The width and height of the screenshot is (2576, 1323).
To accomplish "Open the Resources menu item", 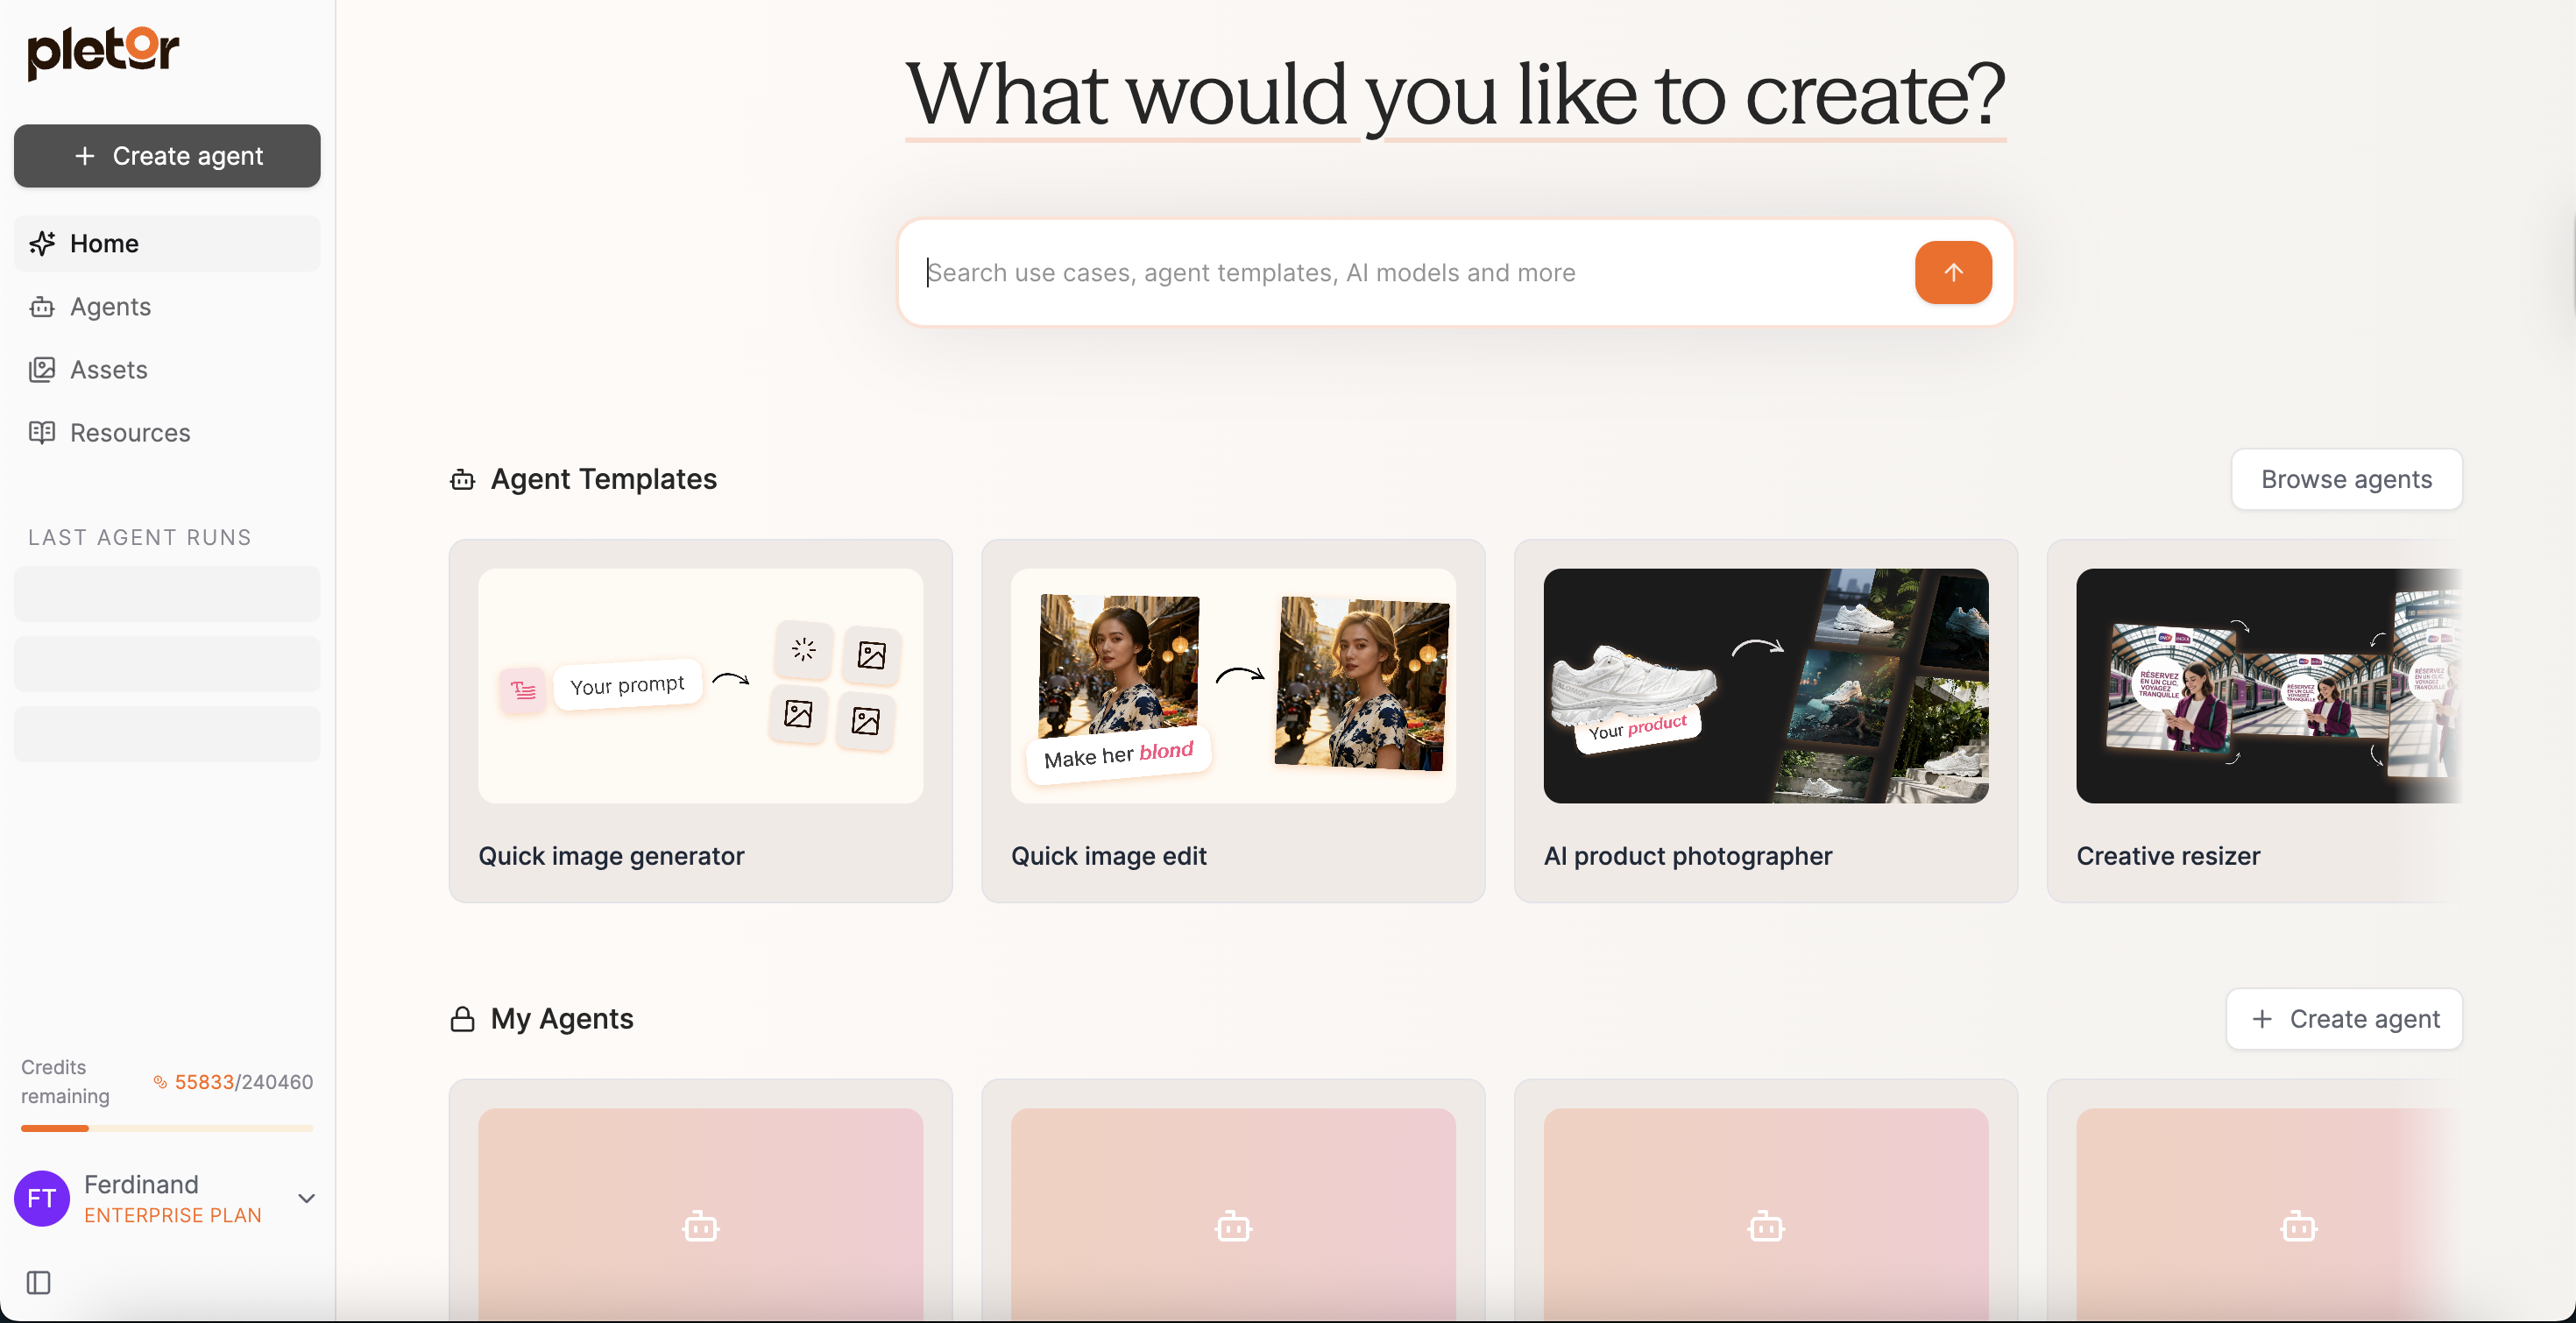I will [130, 432].
